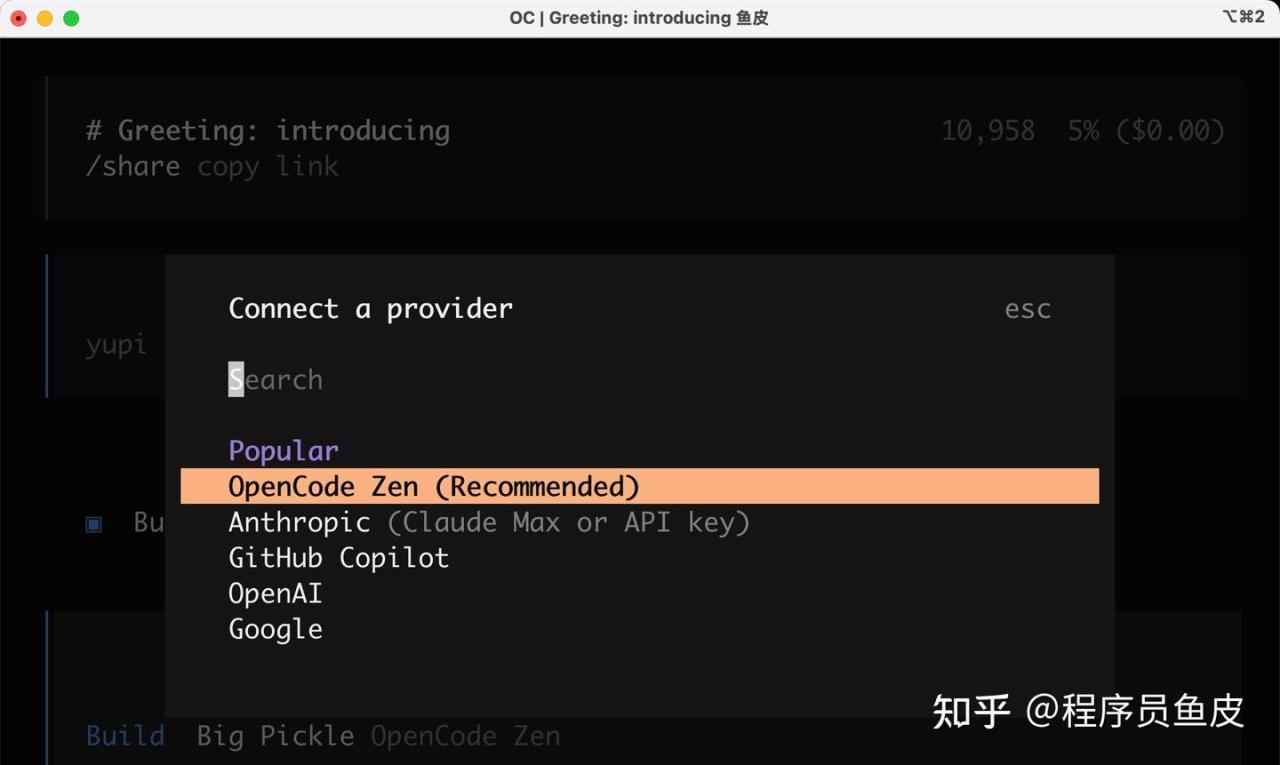
Task: Click the copy link text
Action: 268,166
